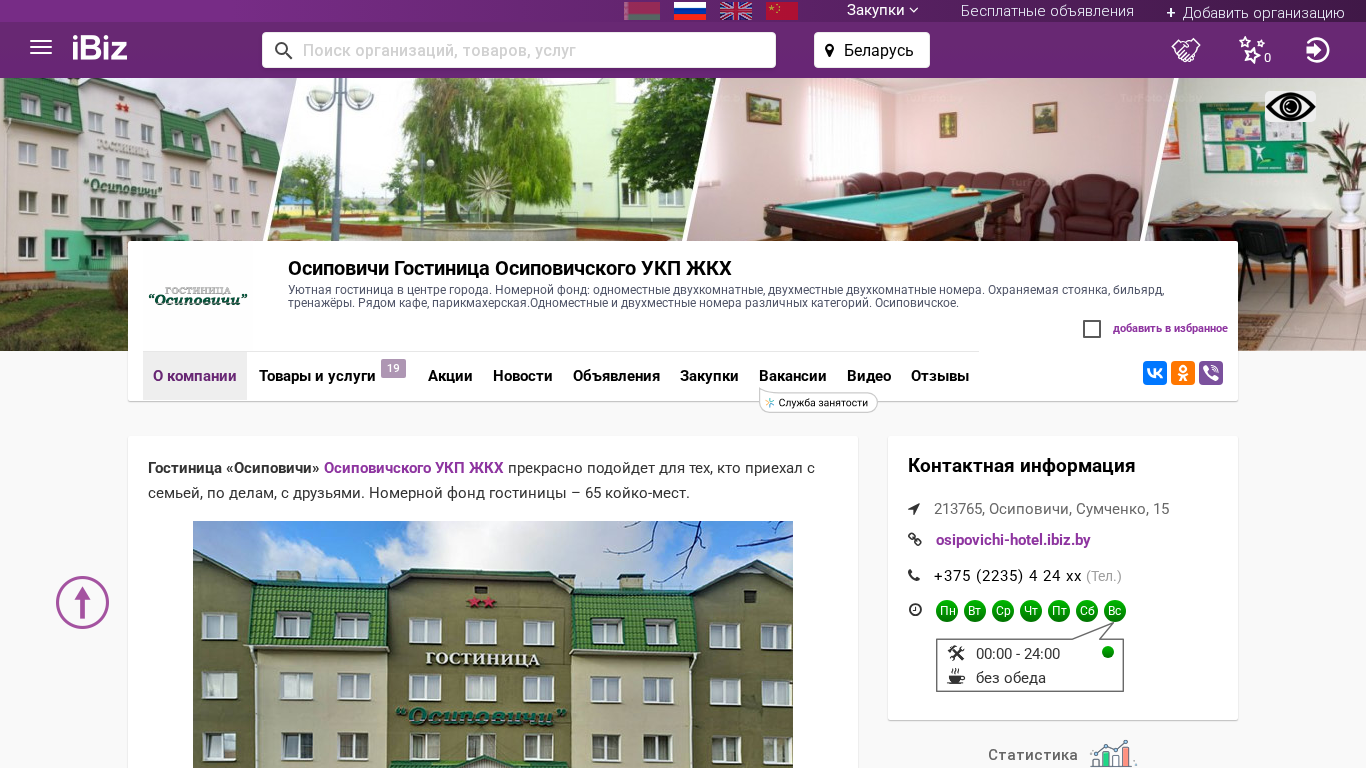Share the page on VK
The width and height of the screenshot is (1366, 768).
pyautogui.click(x=1155, y=373)
